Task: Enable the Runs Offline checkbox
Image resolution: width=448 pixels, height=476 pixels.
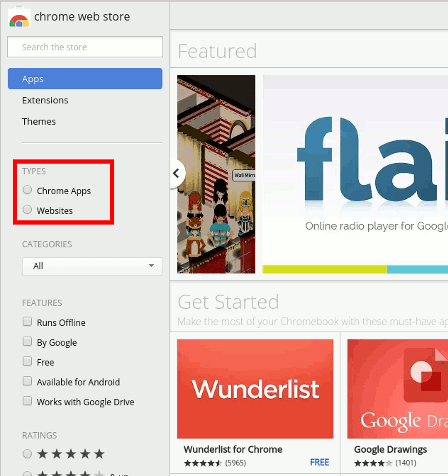Action: [27, 321]
